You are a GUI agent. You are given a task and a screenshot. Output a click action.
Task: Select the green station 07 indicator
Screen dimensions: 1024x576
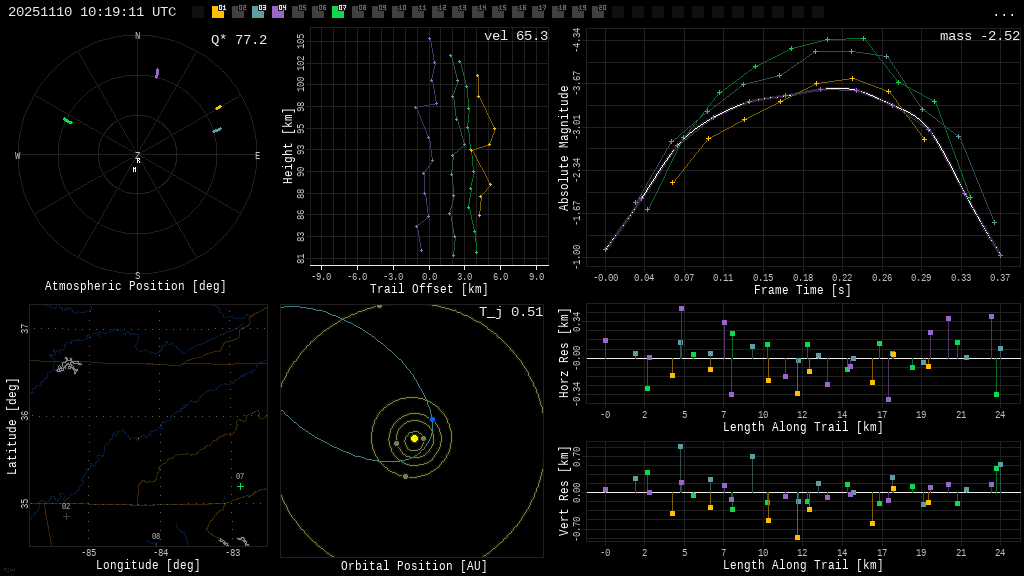[x=338, y=12]
